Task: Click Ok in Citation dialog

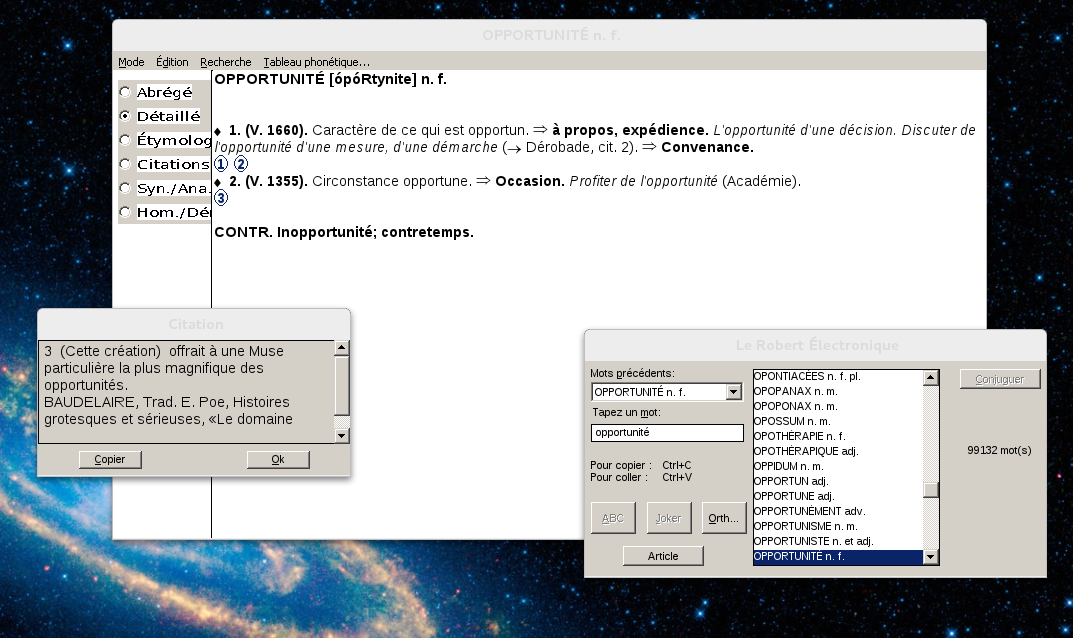Action: 278,459
